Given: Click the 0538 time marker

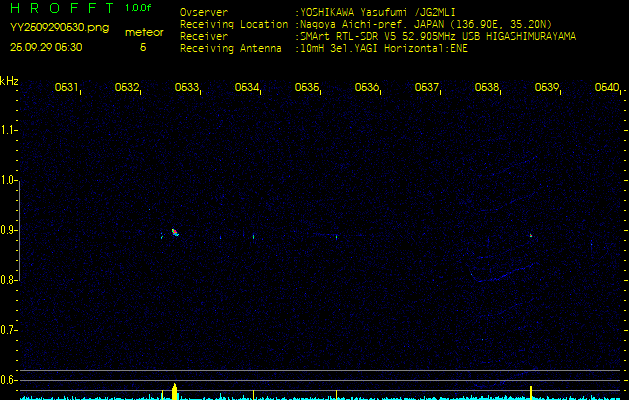Looking at the screenshot, I should pyautogui.click(x=487, y=87).
